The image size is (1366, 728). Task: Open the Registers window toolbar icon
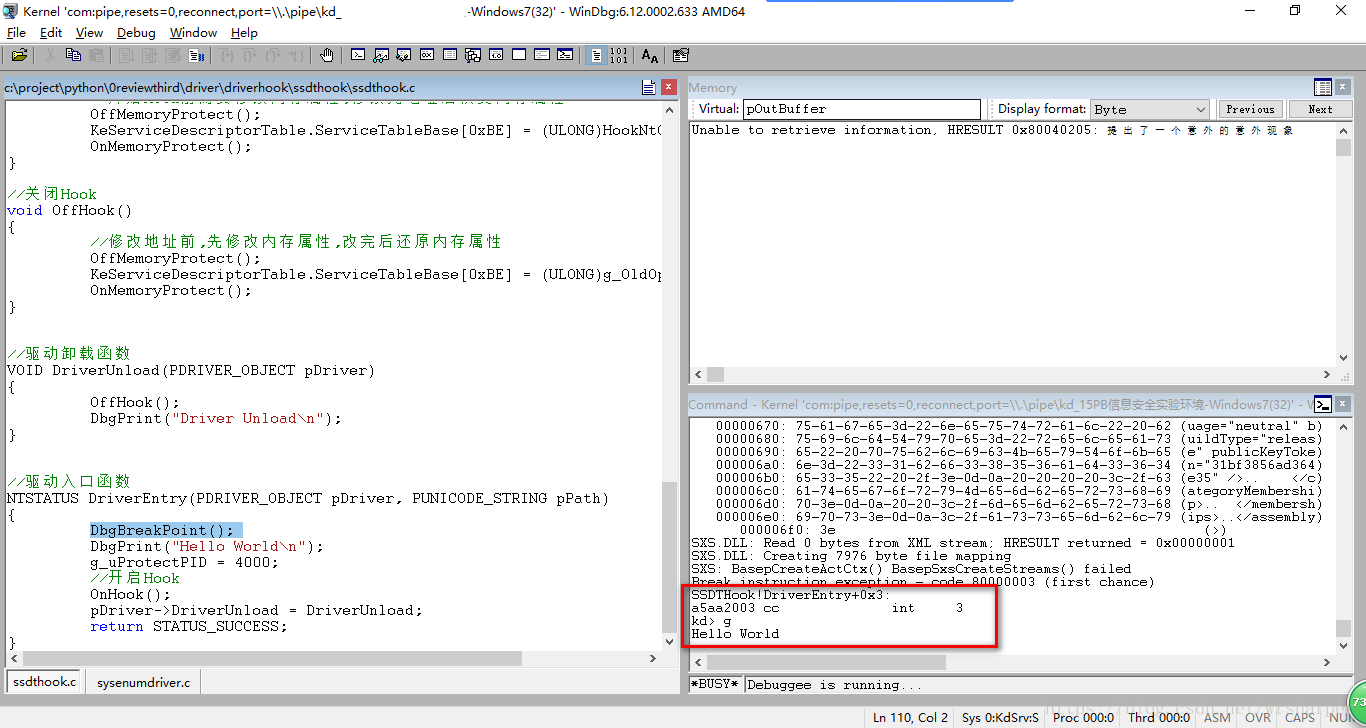[x=427, y=55]
